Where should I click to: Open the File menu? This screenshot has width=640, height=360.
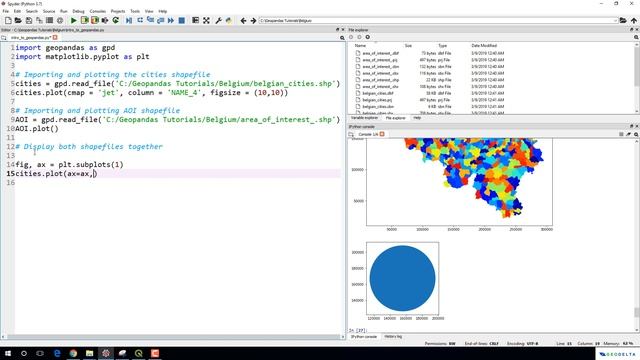[5, 11]
